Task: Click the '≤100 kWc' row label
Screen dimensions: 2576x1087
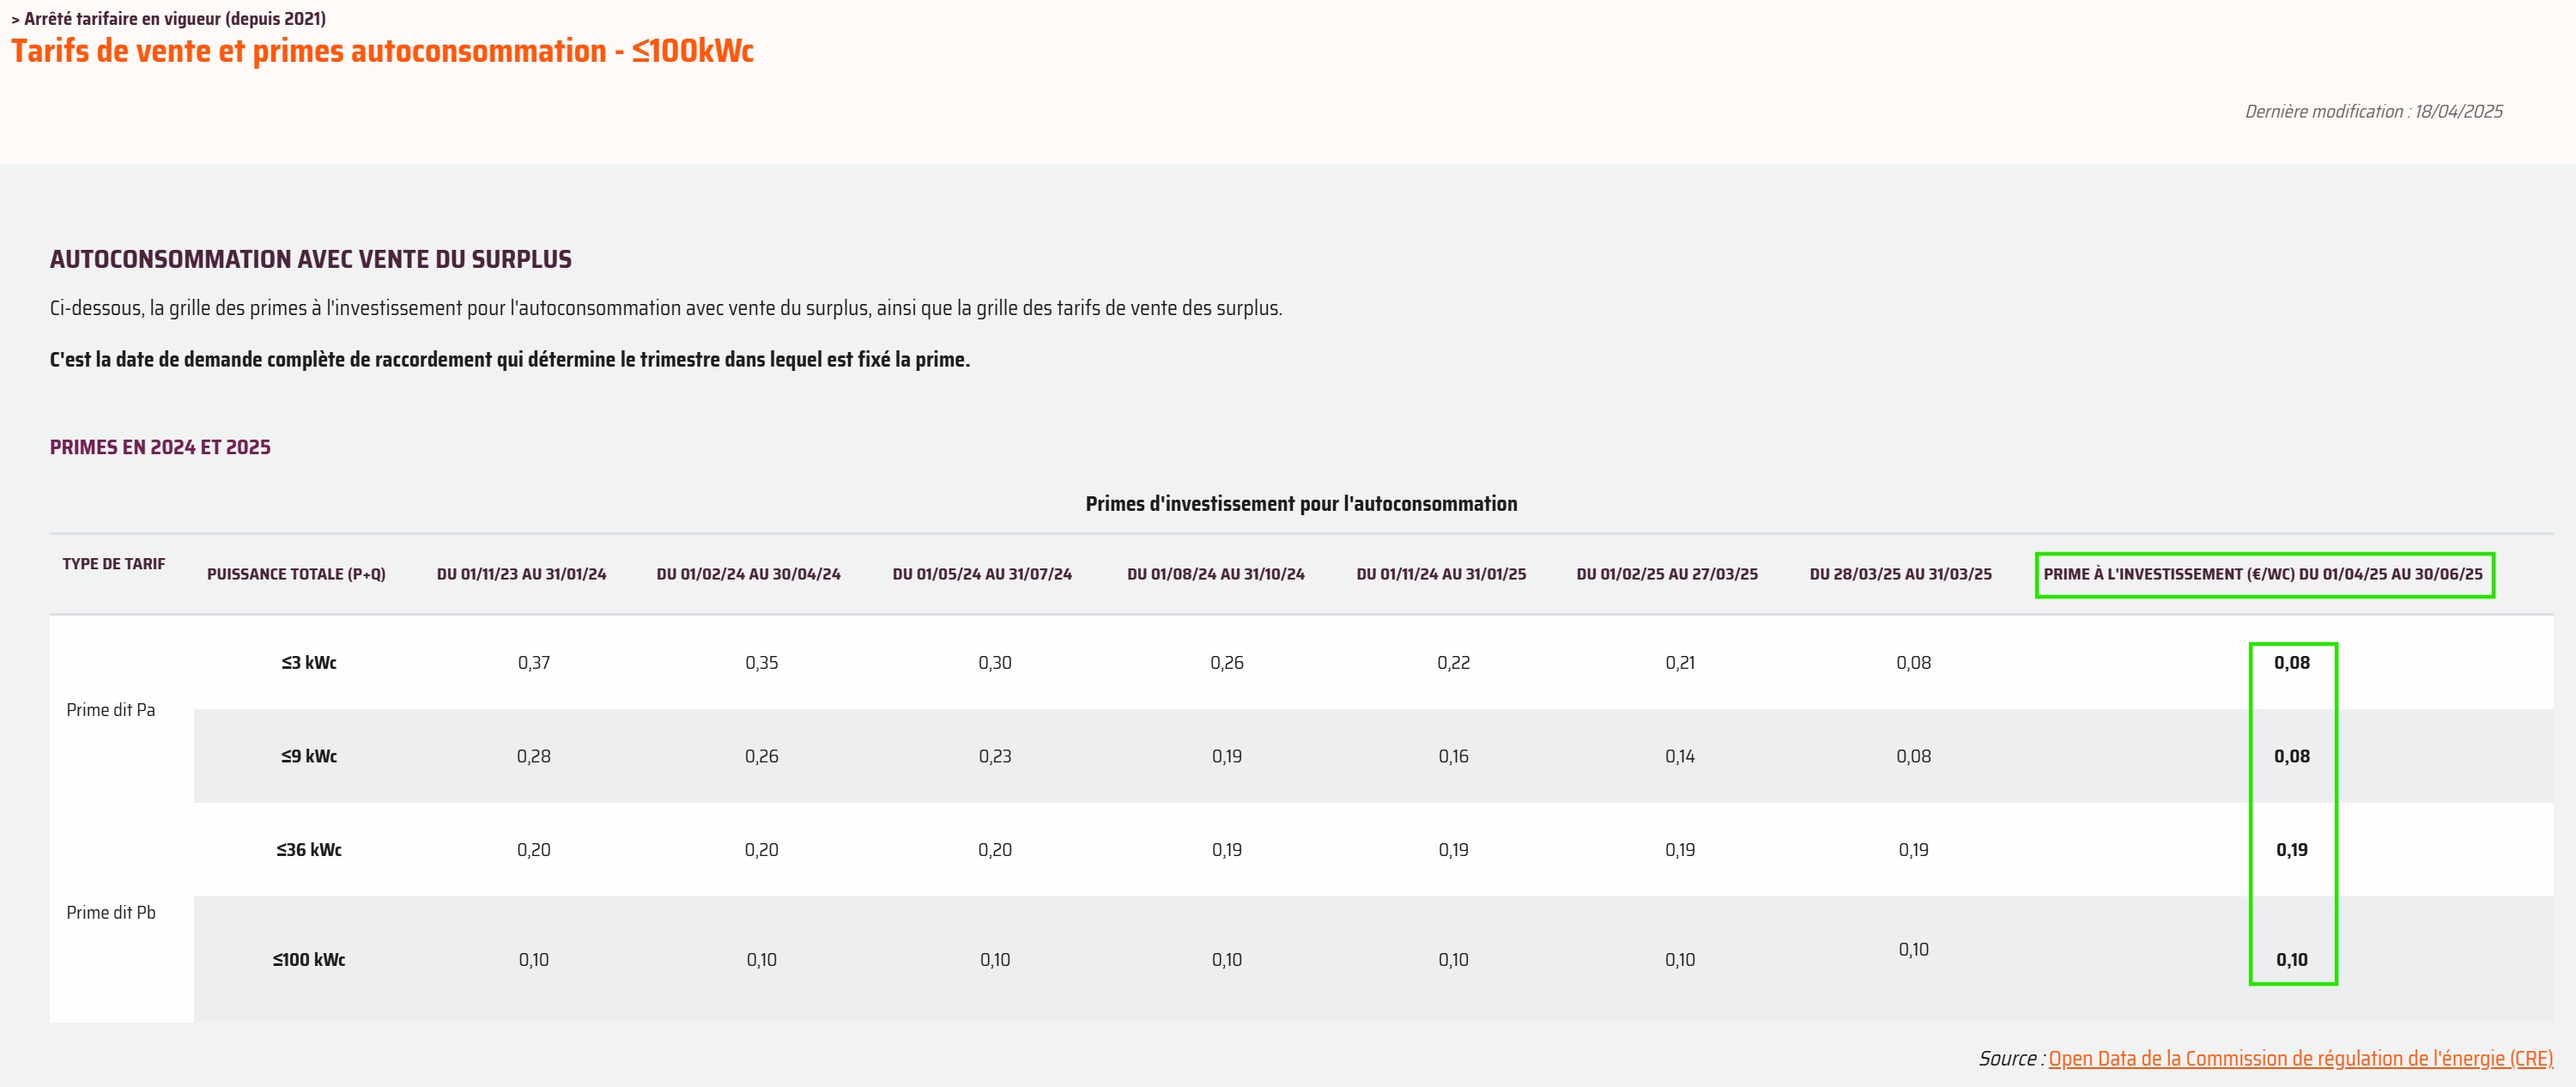Action: point(309,959)
